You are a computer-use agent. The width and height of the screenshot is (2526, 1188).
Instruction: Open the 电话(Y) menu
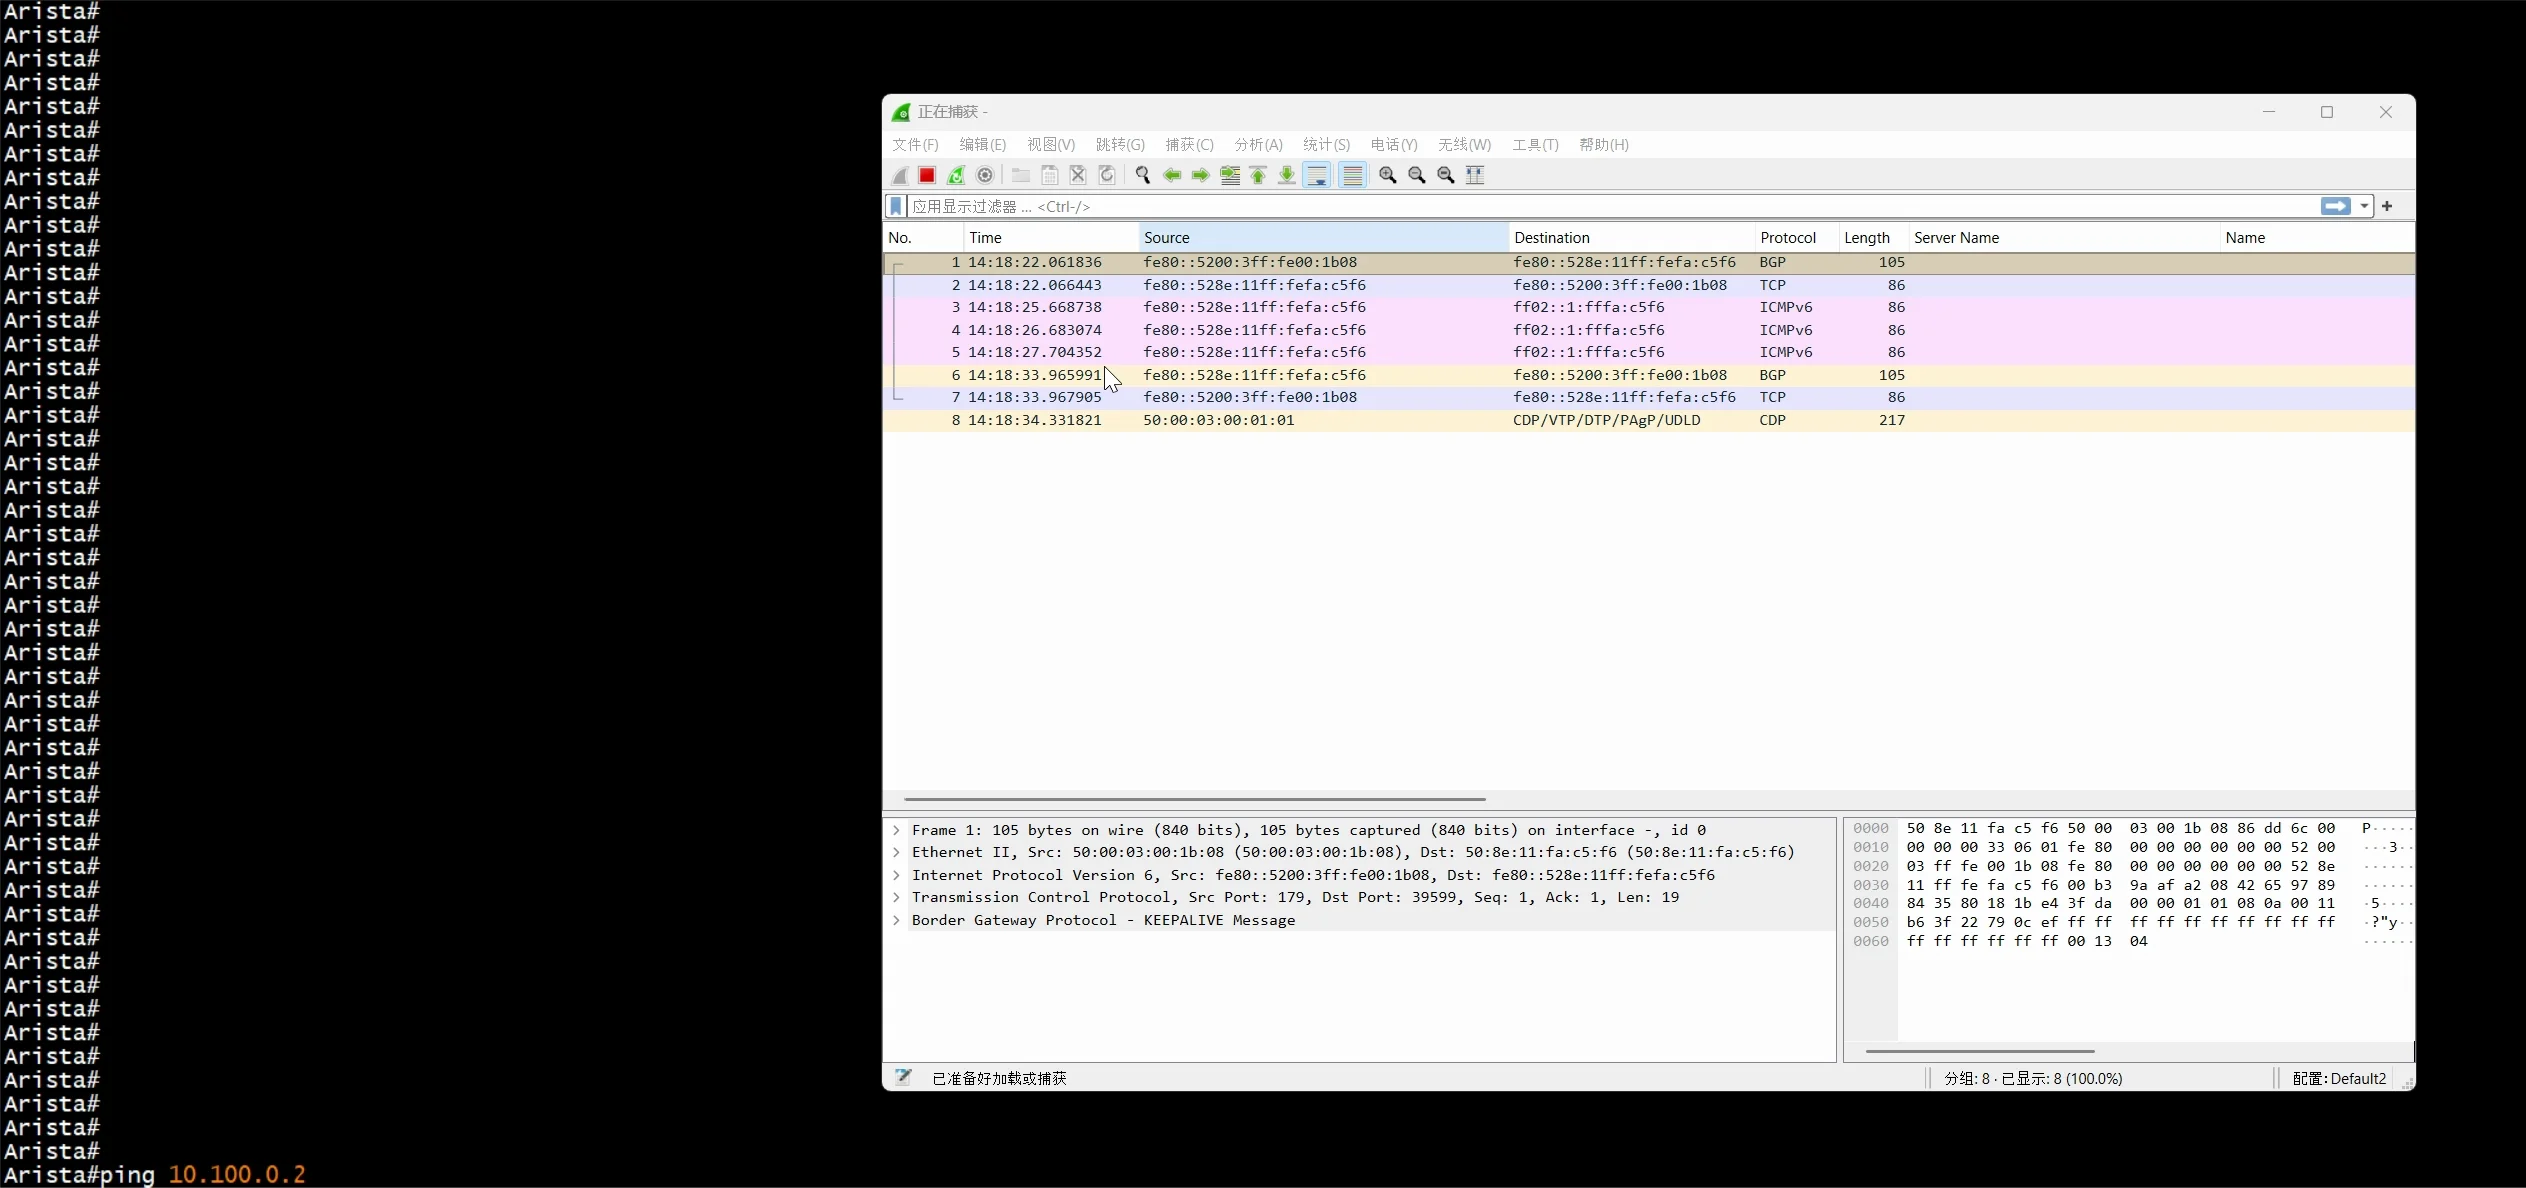tap(1394, 145)
